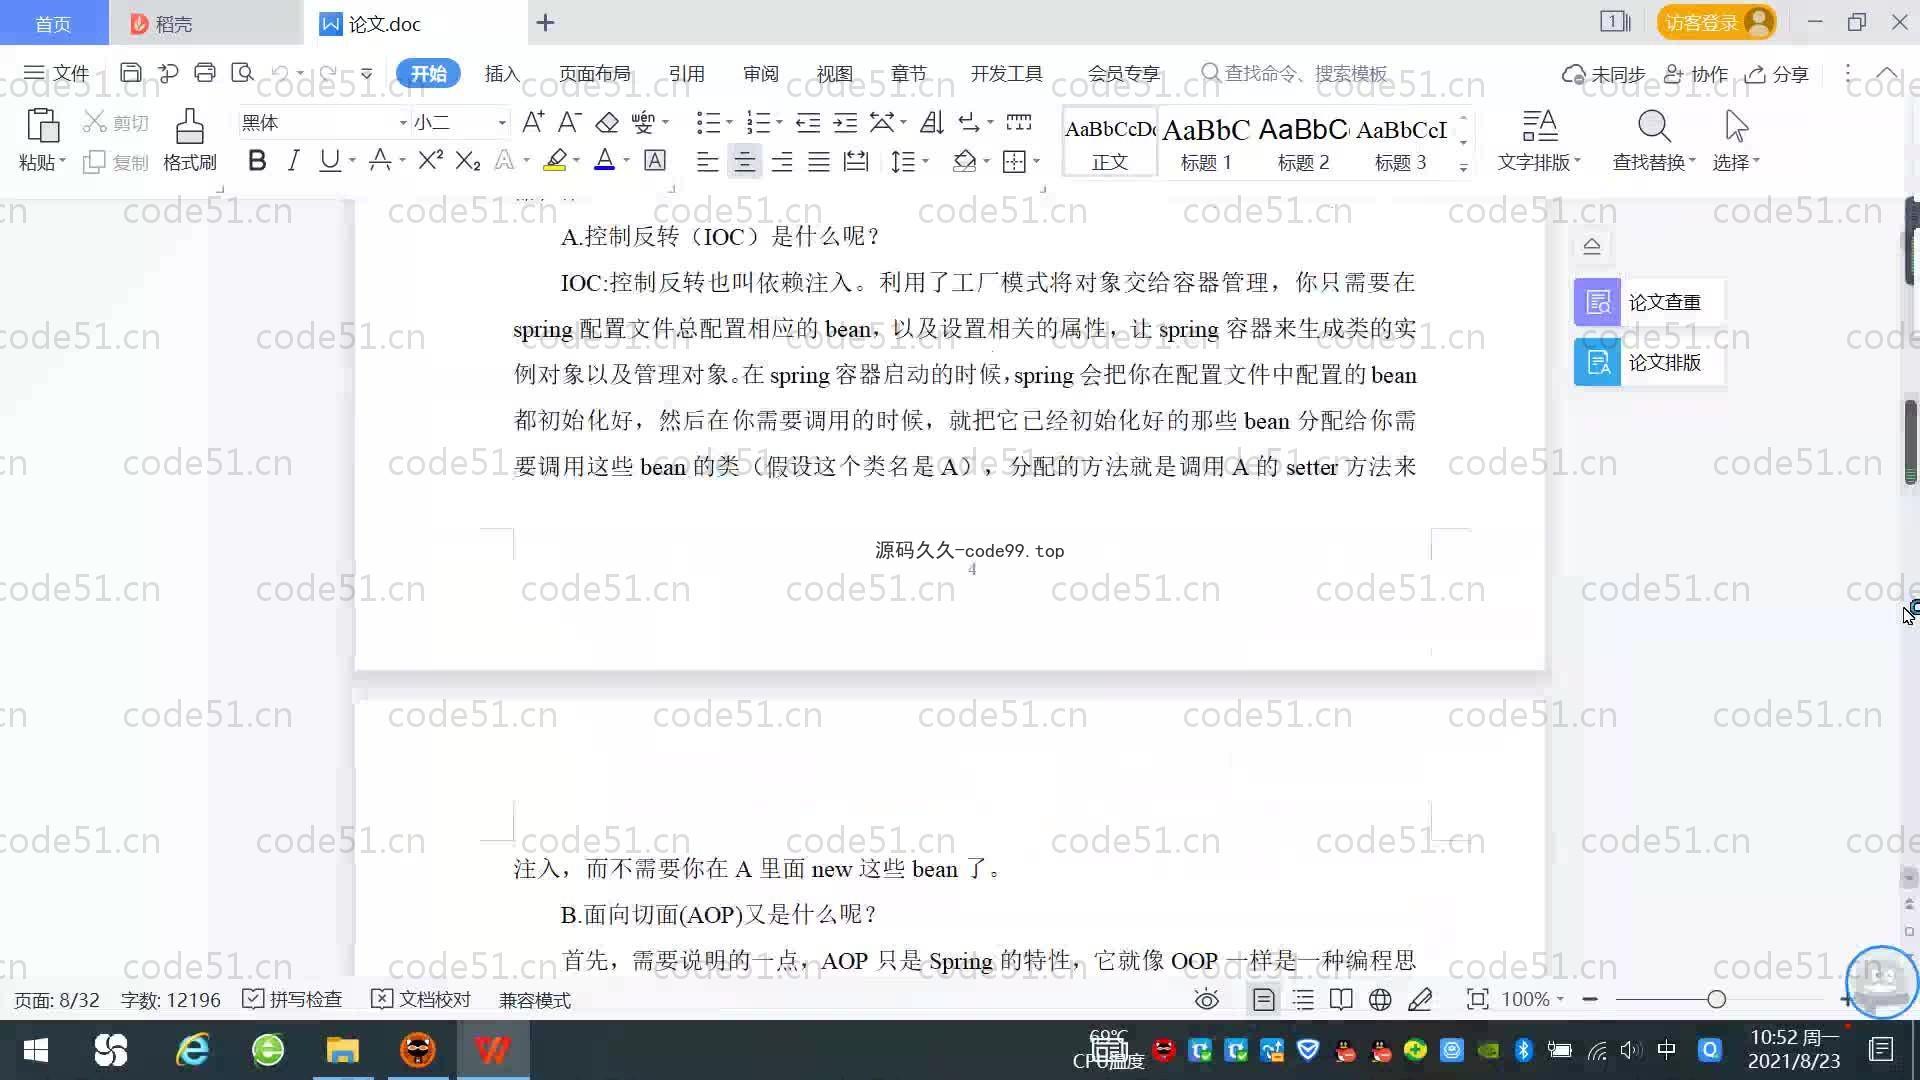Screen dimensions: 1920x1080
Task: Toggle Bold formatting
Action: tap(257, 160)
